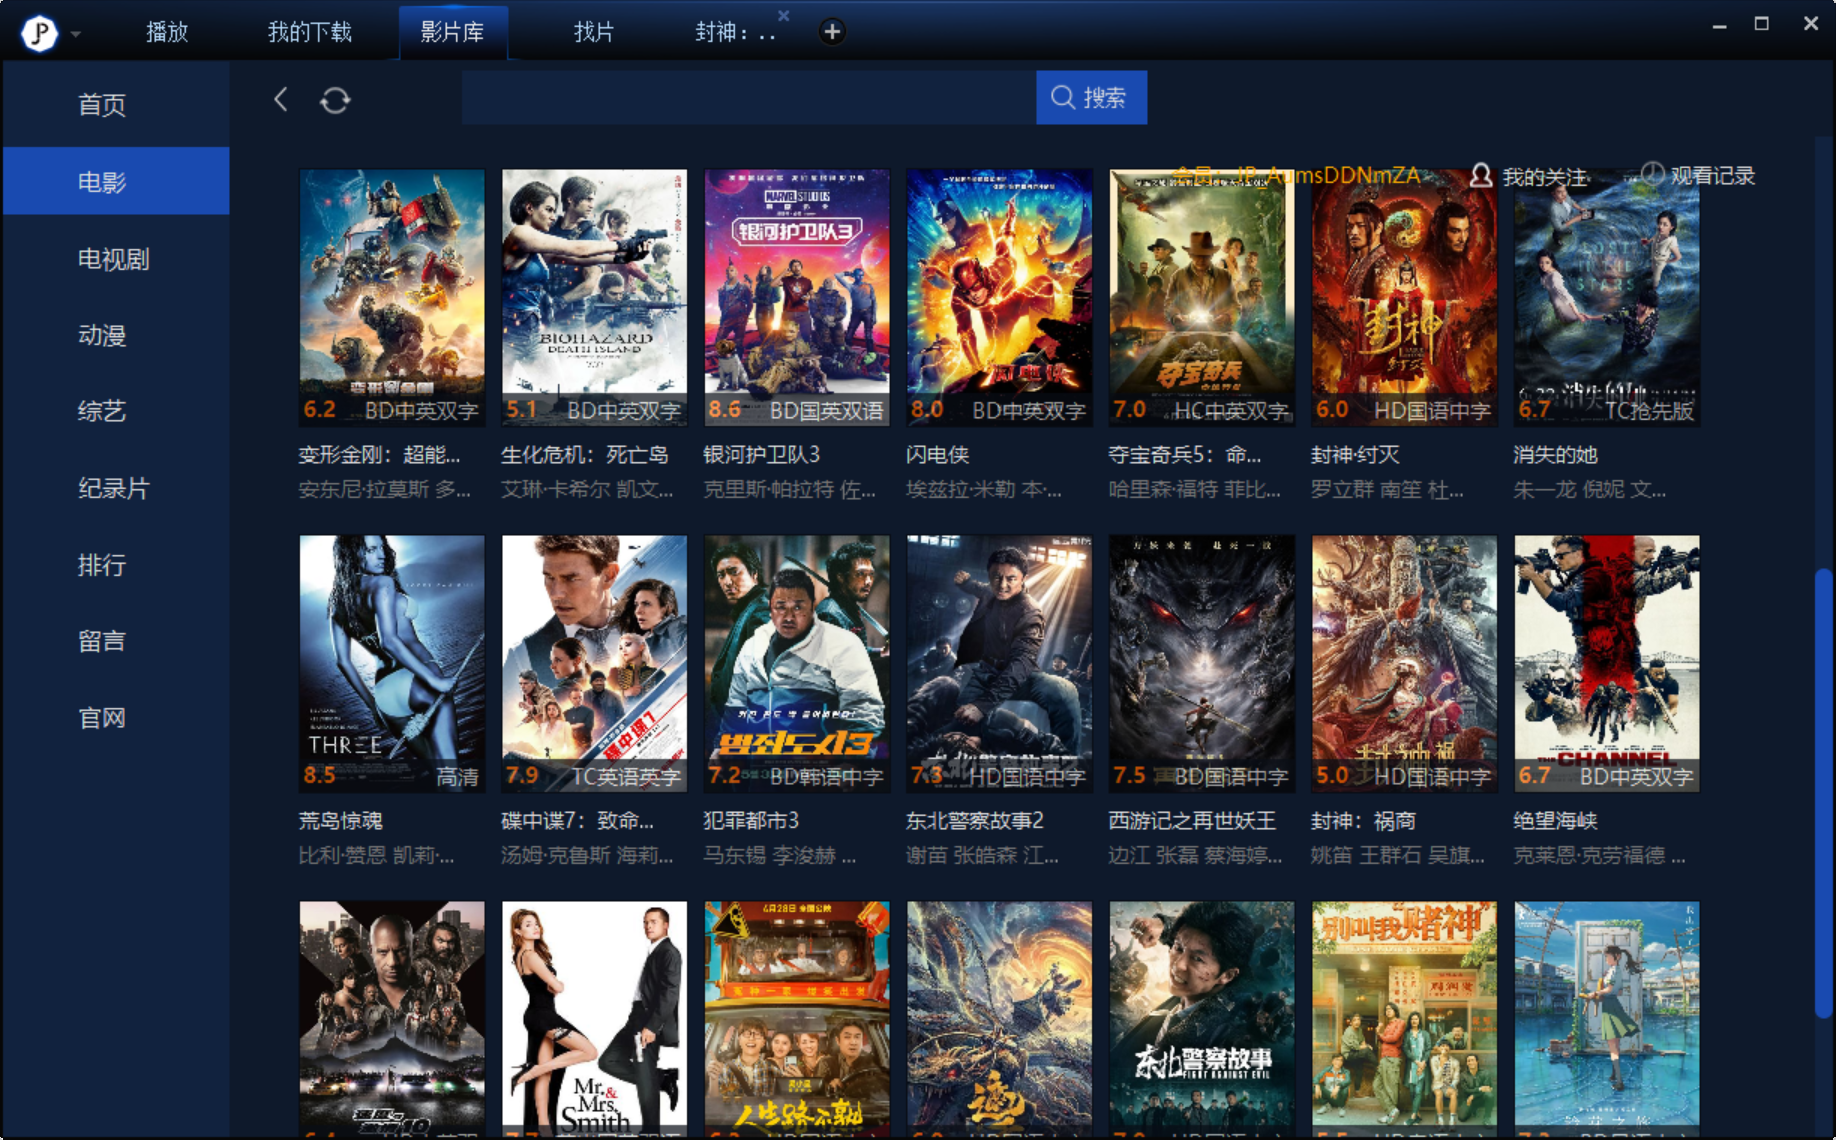The width and height of the screenshot is (1836, 1140).
Task: Open 观看记录 watch history
Action: tap(1698, 175)
